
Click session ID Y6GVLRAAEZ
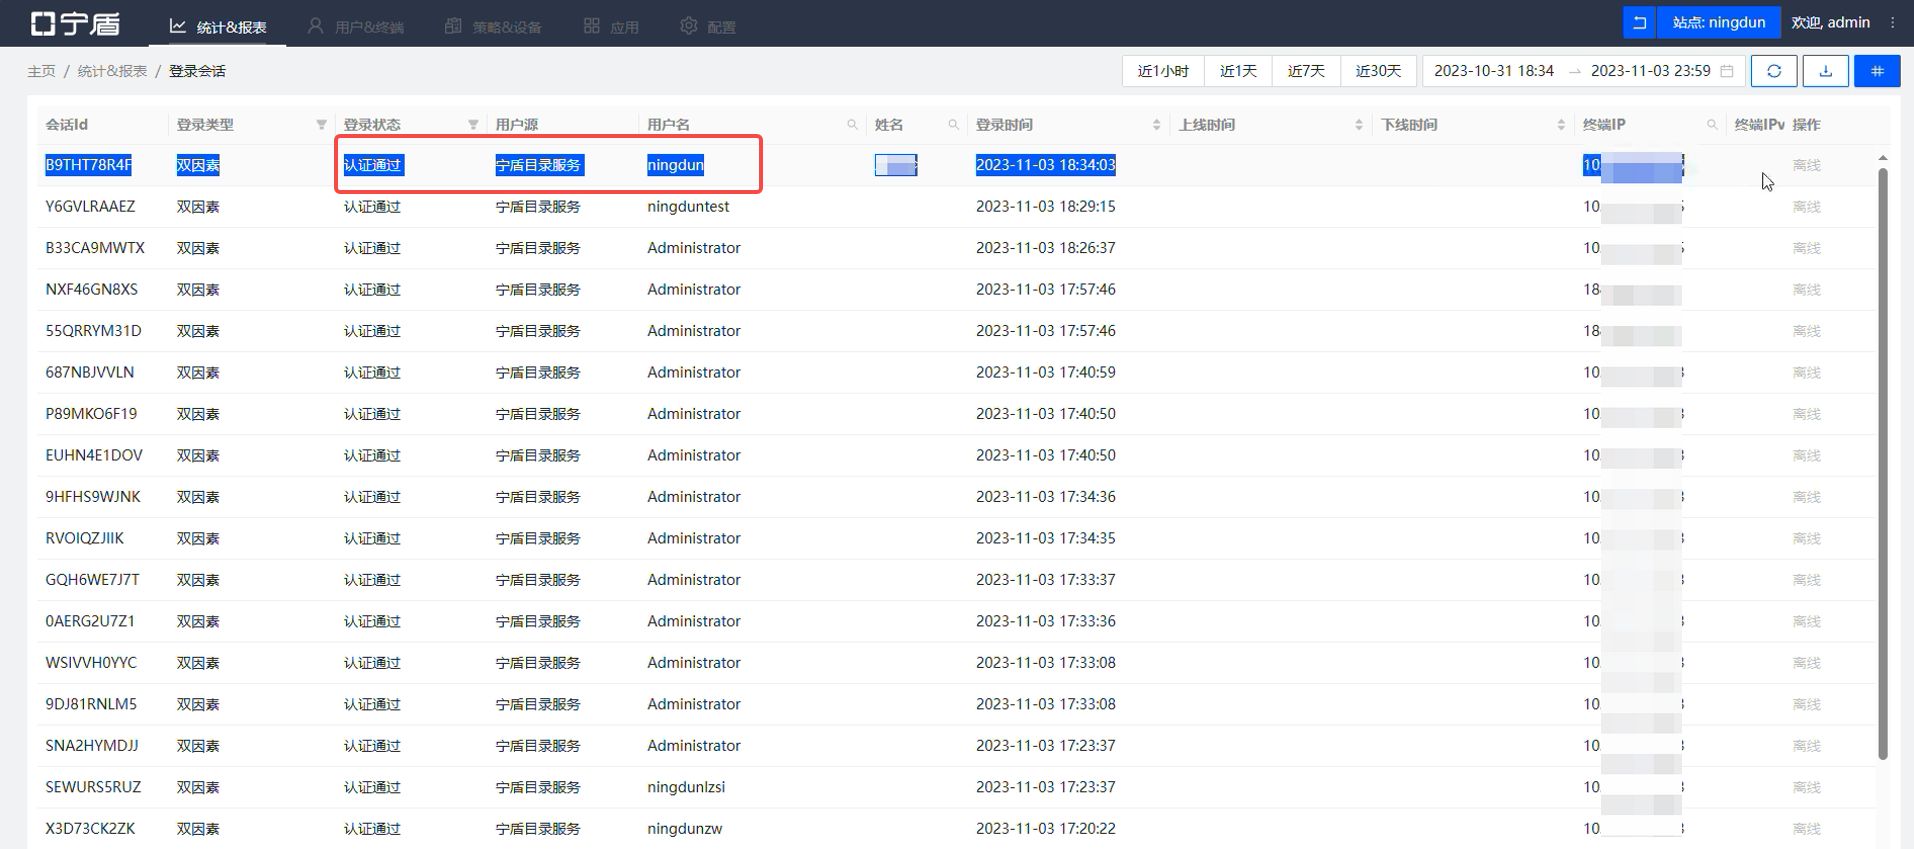pos(90,207)
